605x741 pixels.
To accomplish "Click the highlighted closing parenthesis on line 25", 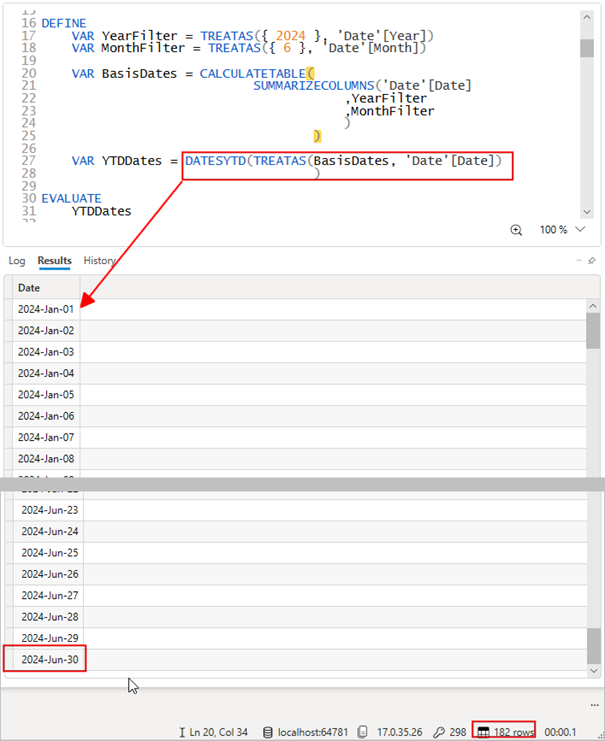I will tap(317, 136).
